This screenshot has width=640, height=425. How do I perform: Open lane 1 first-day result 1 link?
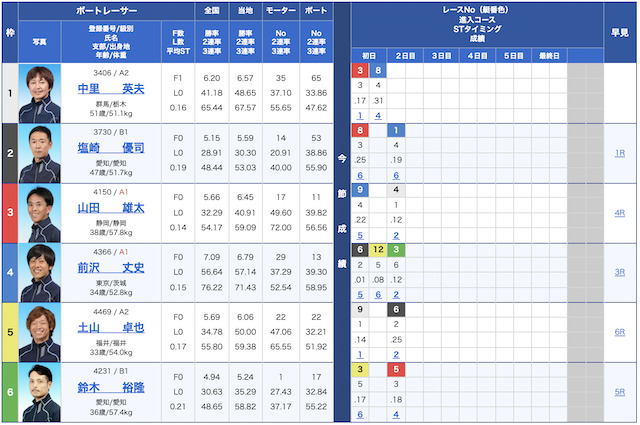click(360, 116)
